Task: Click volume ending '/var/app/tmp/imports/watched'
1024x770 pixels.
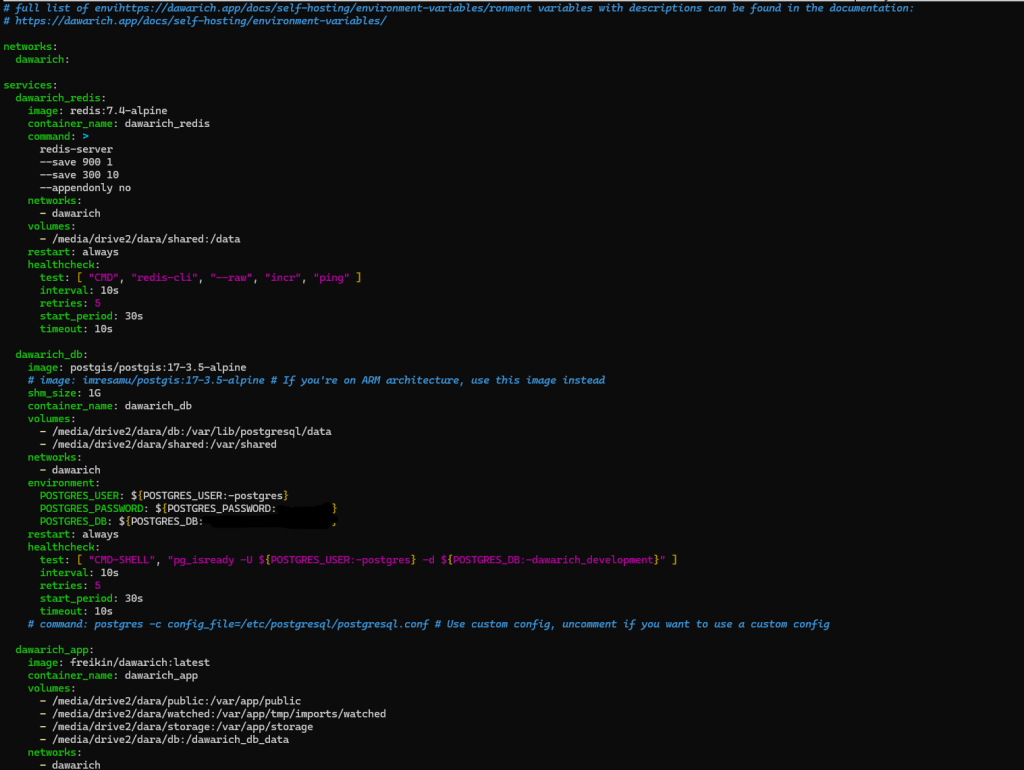Action: [x=219, y=714]
